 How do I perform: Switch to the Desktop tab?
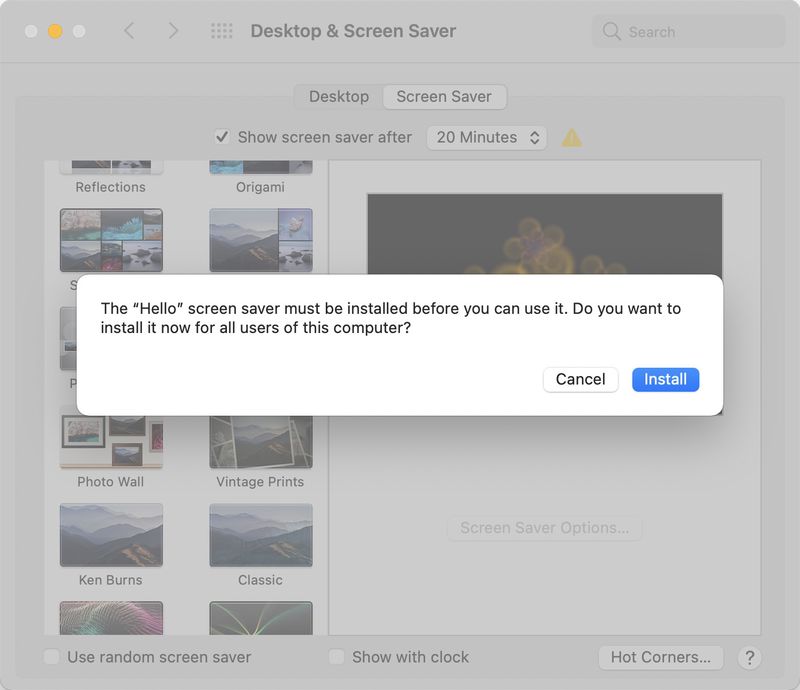338,96
